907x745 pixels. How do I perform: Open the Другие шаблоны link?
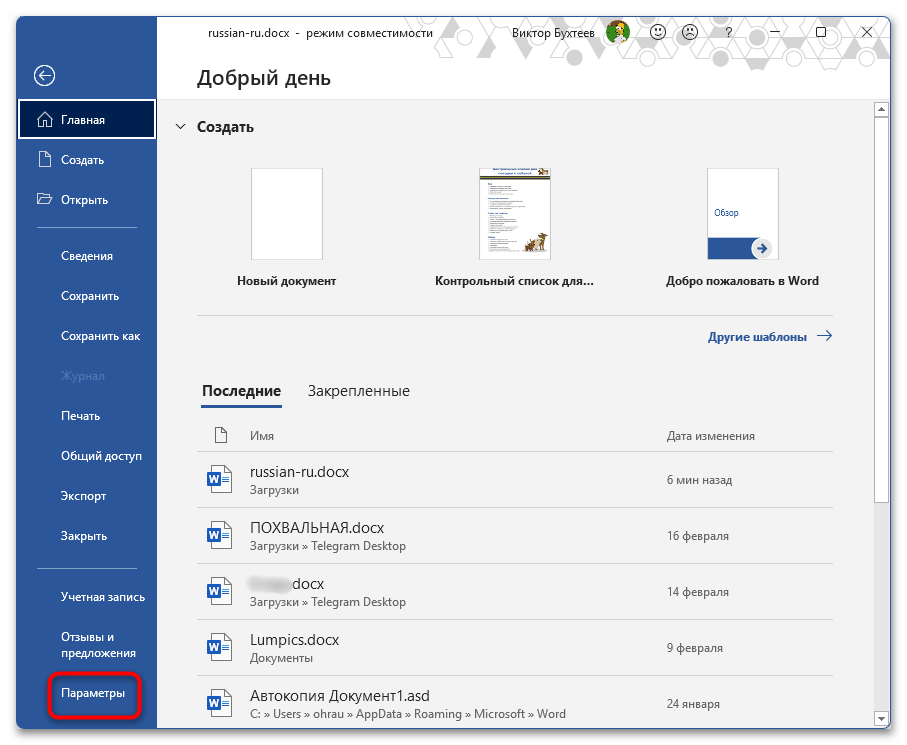tap(757, 337)
